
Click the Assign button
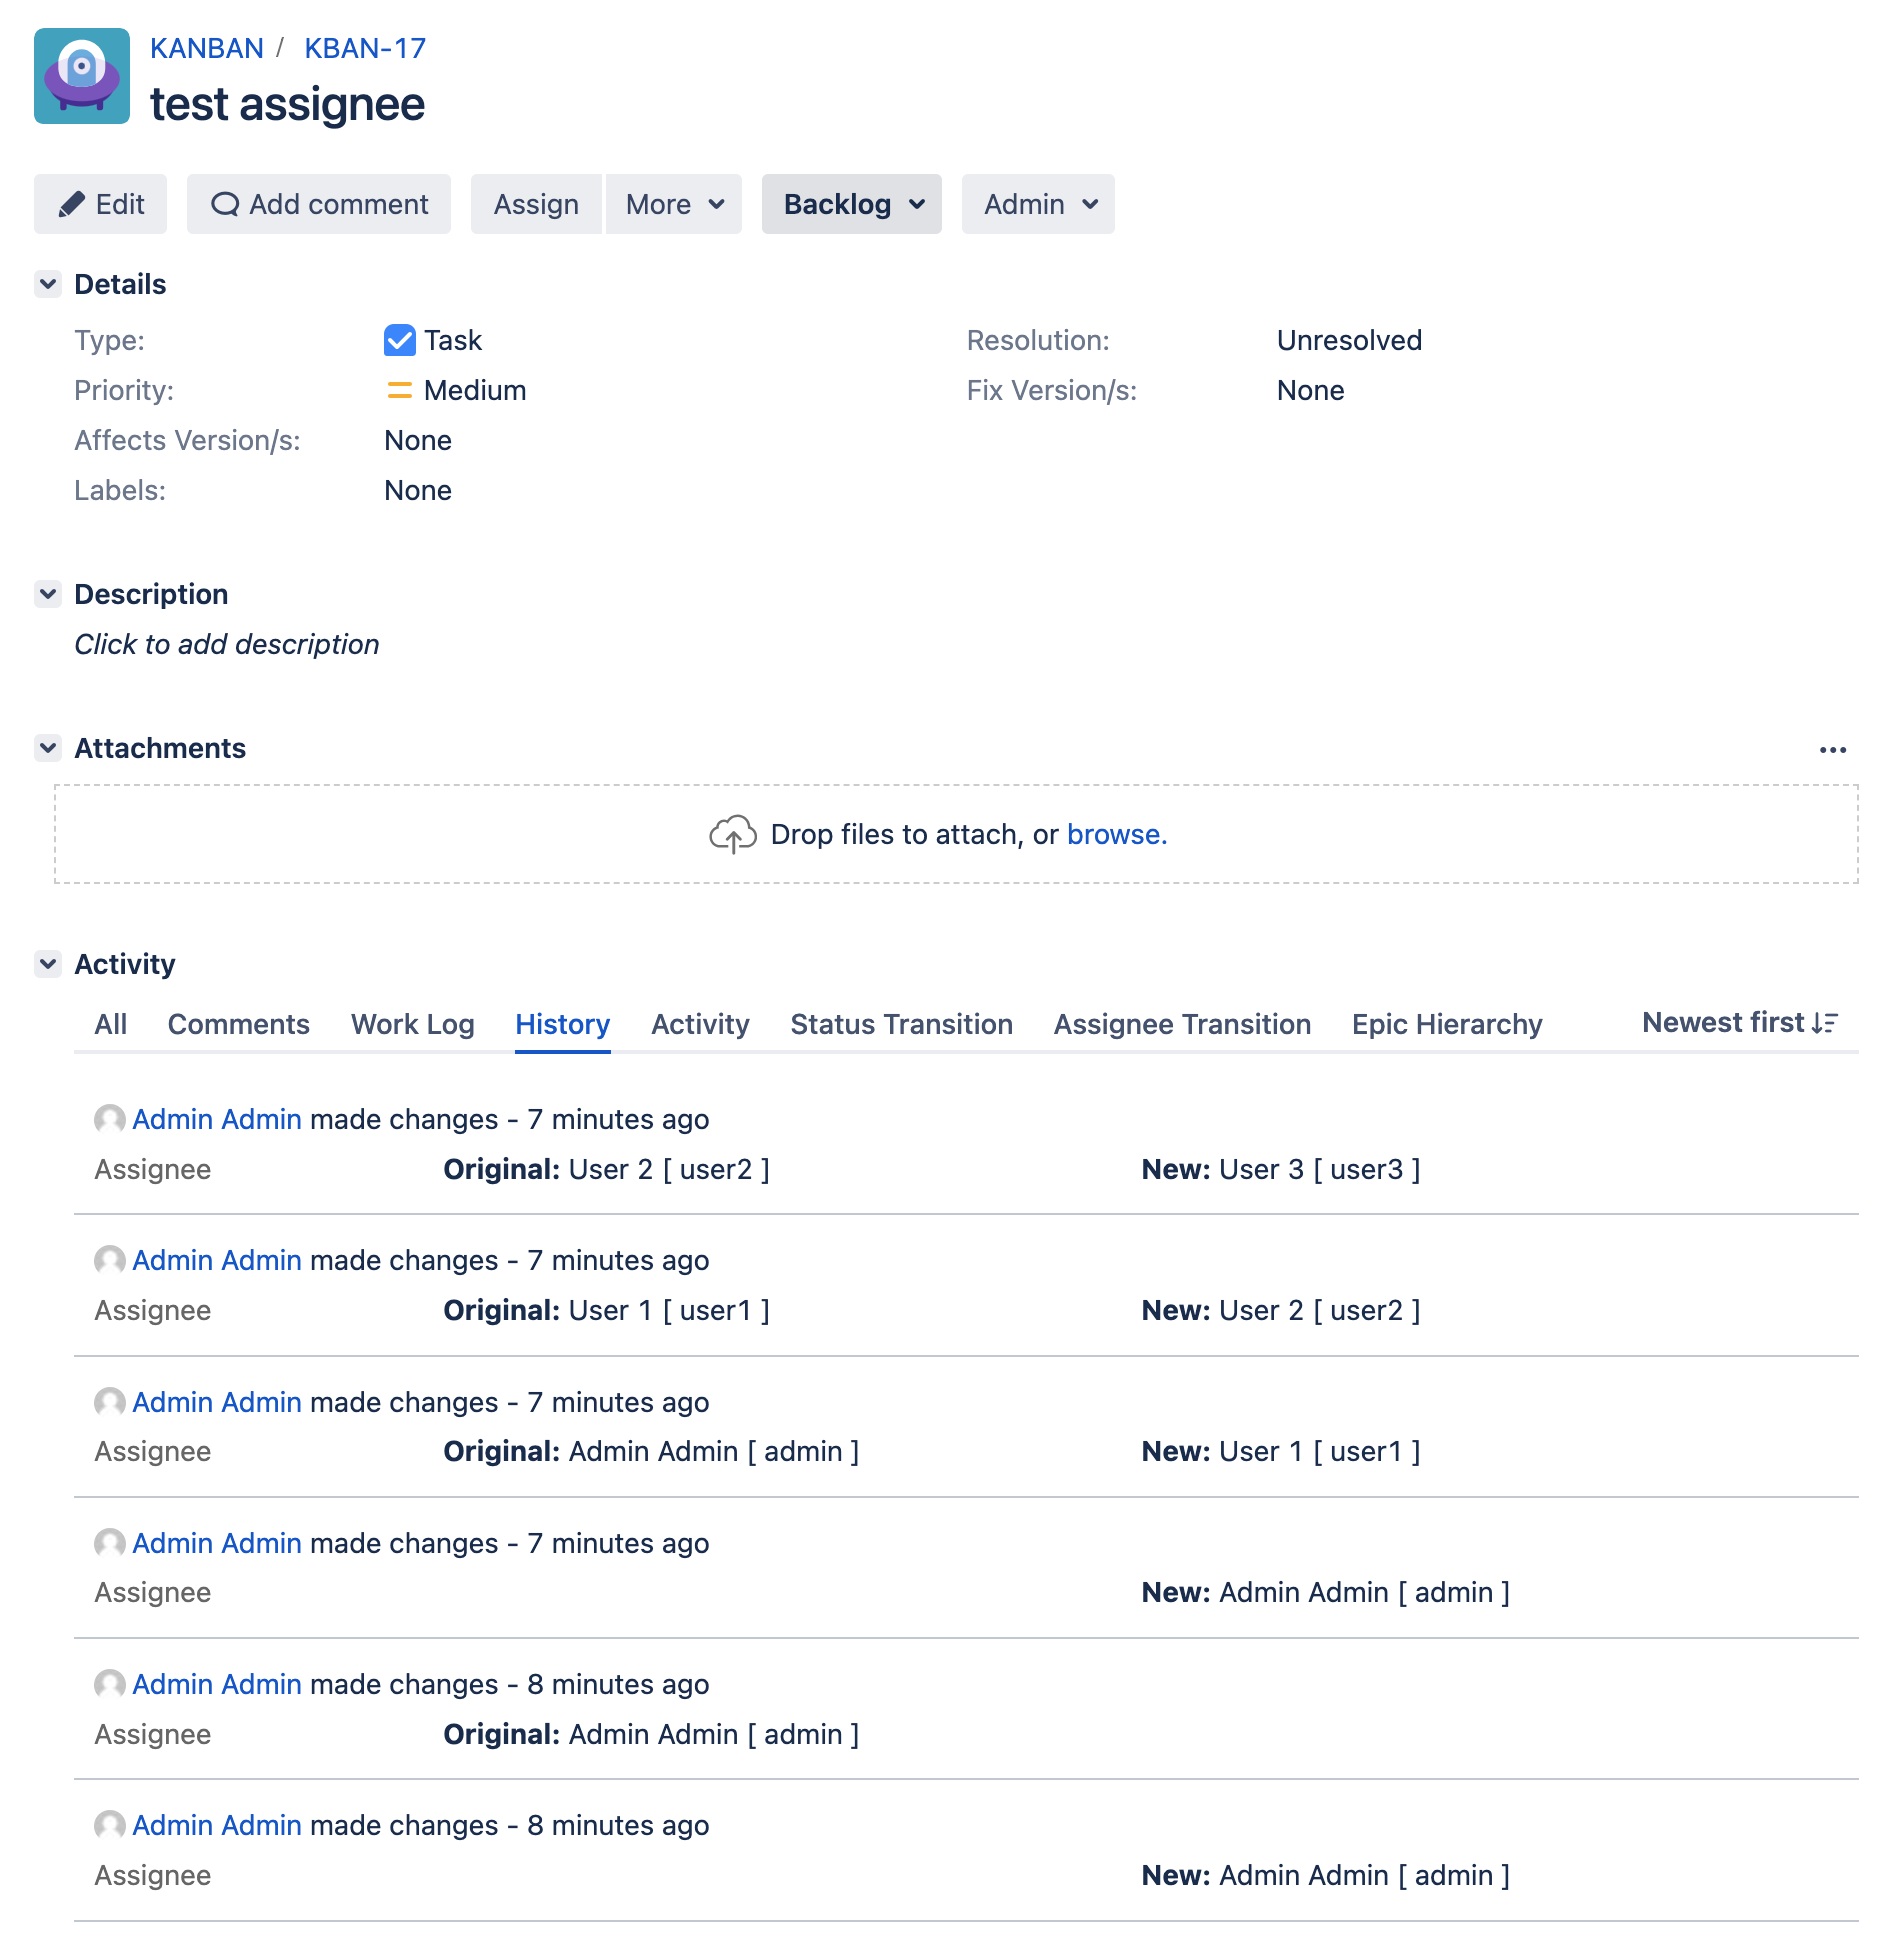tap(536, 204)
